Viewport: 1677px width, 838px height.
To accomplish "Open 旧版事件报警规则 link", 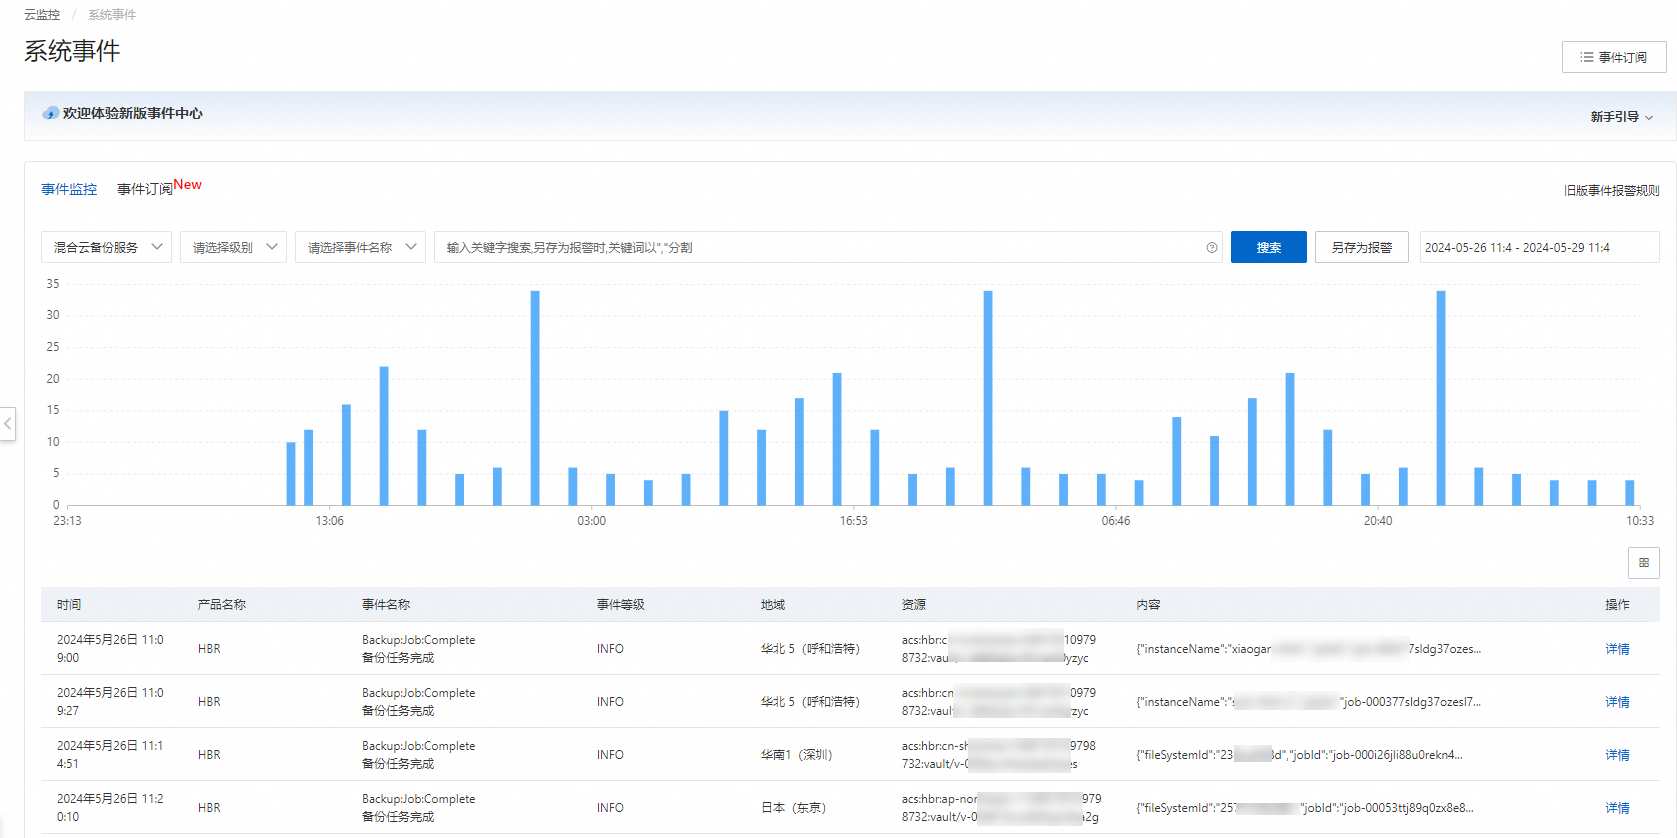I will [1611, 190].
